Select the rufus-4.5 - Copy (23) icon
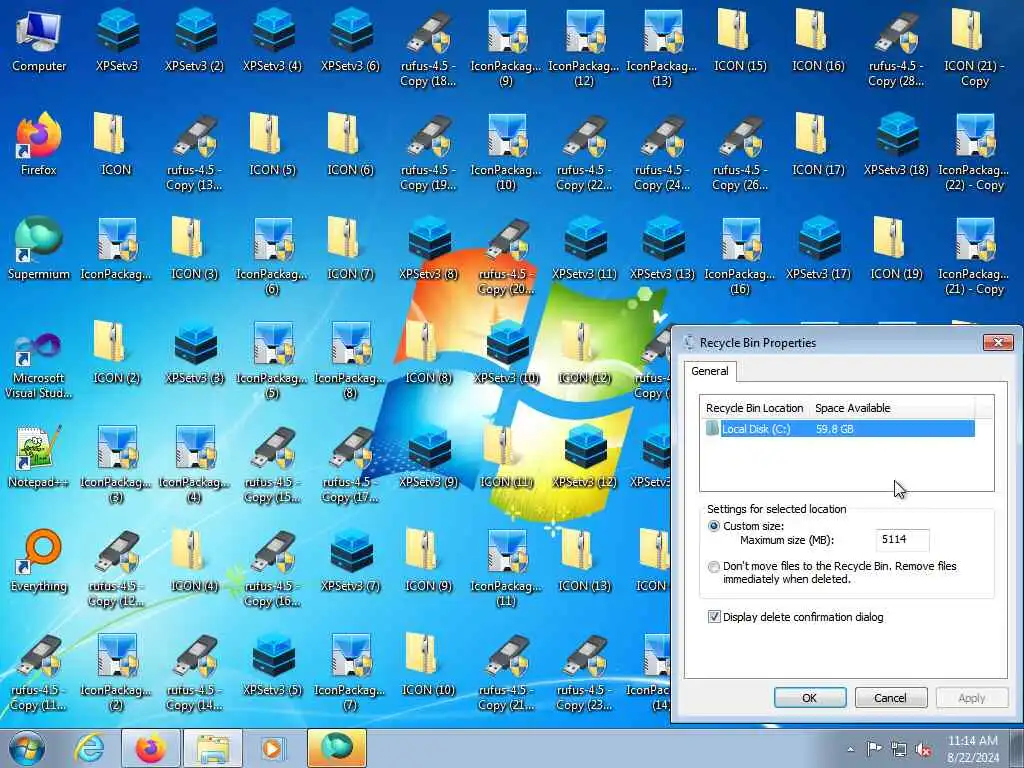 click(584, 673)
